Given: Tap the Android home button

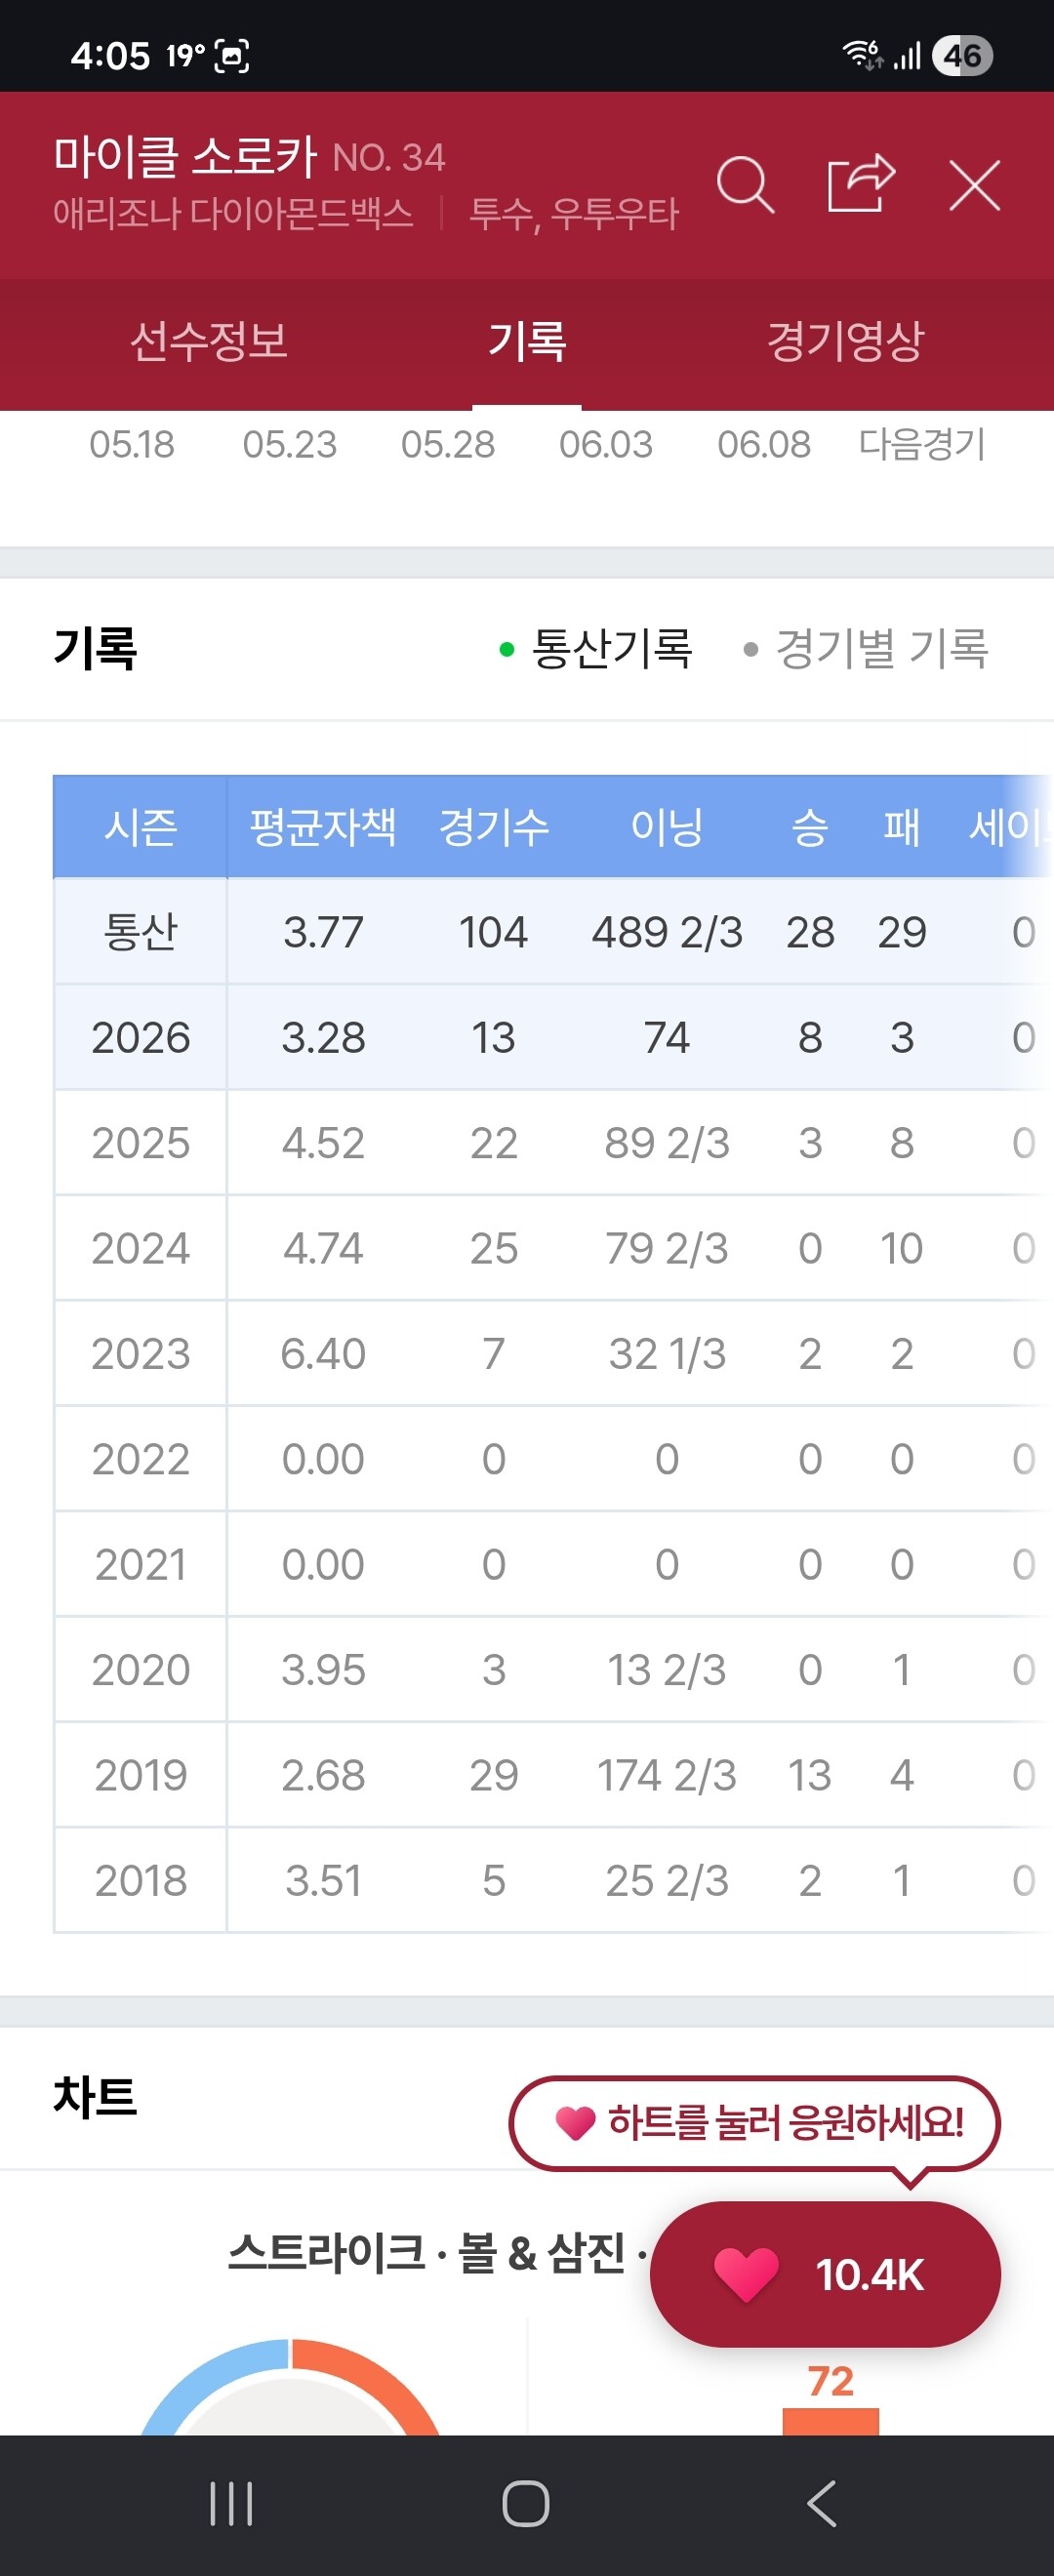Looking at the screenshot, I should (x=526, y=2503).
